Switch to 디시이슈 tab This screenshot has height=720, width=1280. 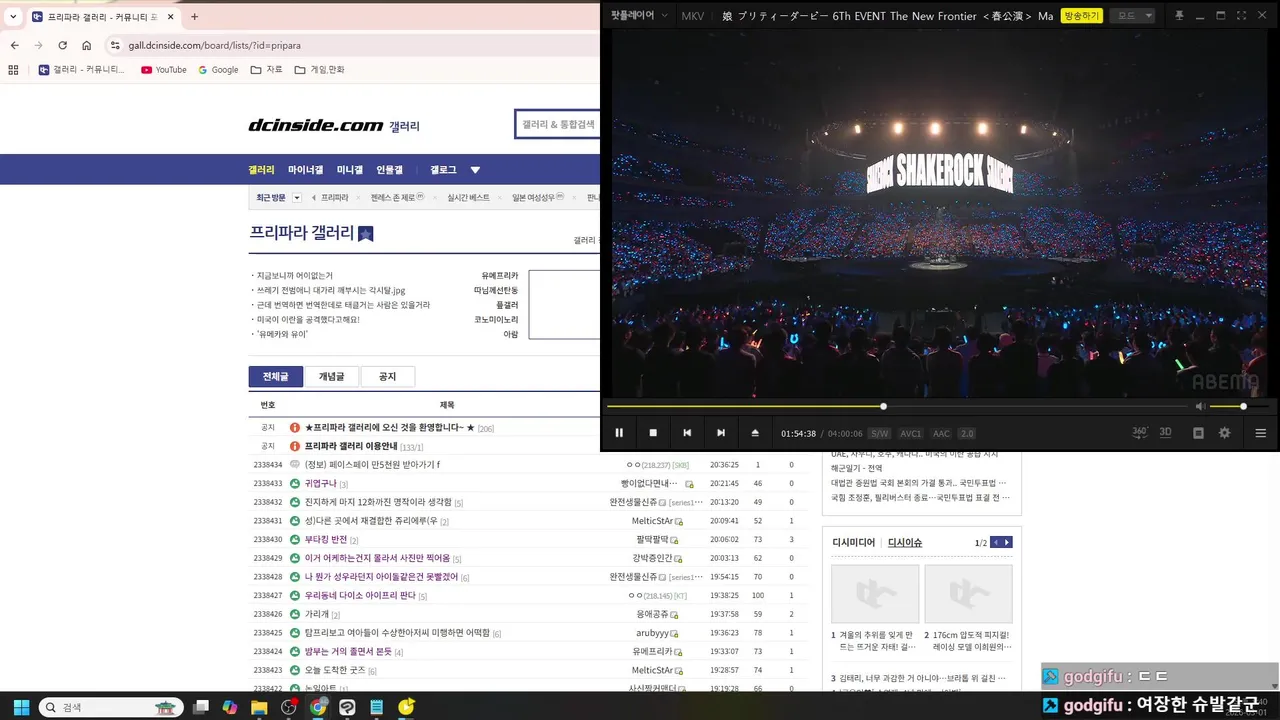point(905,542)
